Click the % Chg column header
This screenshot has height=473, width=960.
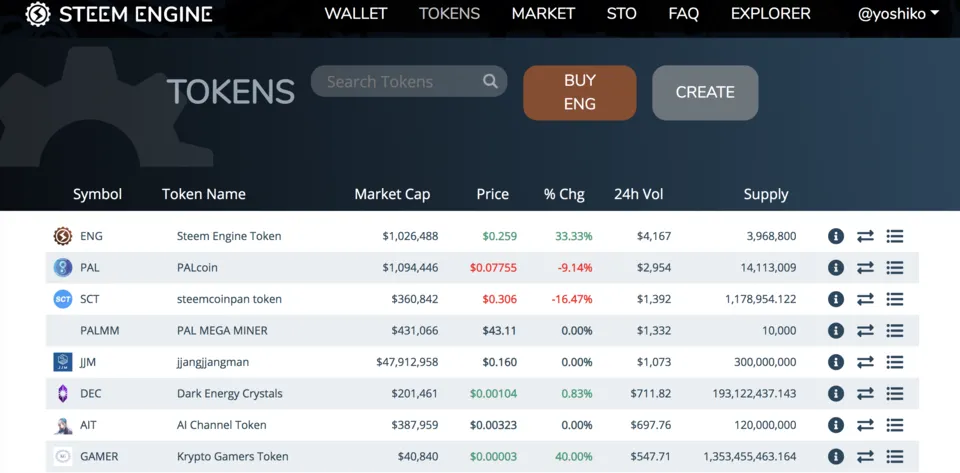tap(564, 195)
